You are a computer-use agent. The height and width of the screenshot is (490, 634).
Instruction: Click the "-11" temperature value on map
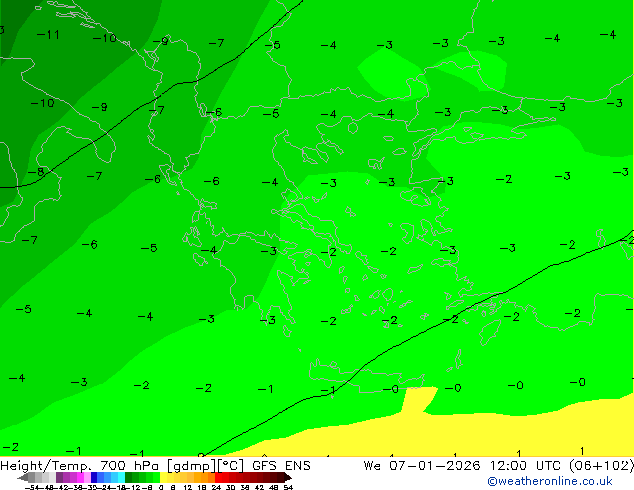coord(48,35)
